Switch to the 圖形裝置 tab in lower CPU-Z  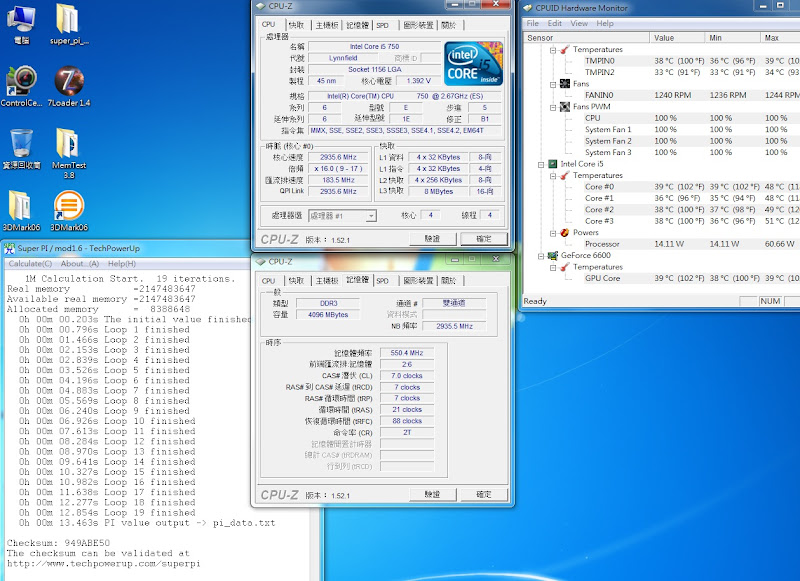point(418,281)
